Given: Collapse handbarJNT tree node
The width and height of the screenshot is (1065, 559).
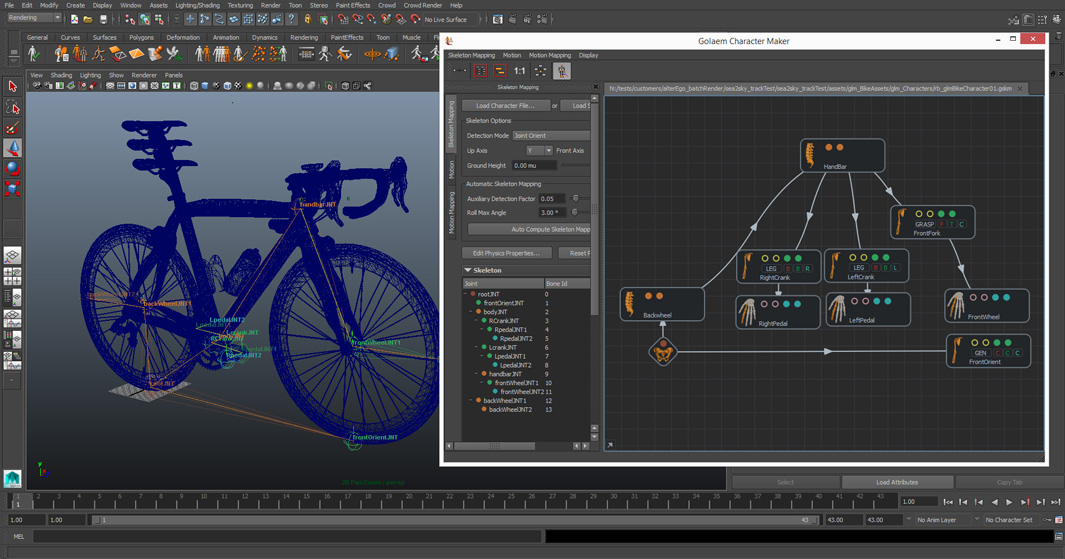Looking at the screenshot, I should coord(477,374).
